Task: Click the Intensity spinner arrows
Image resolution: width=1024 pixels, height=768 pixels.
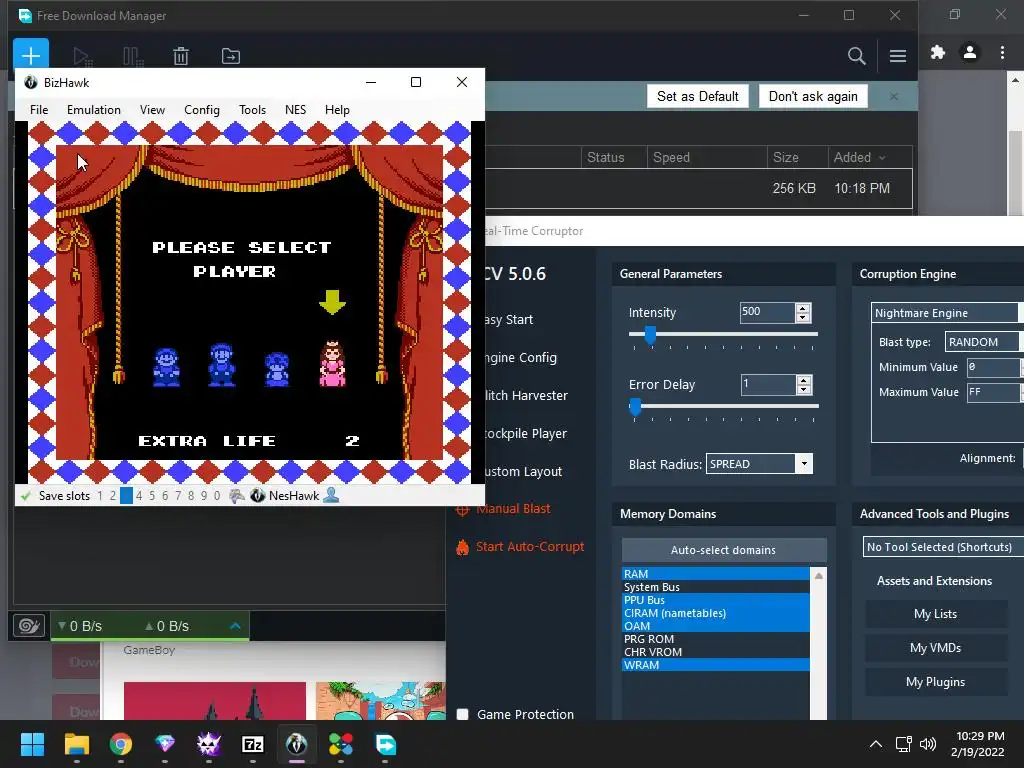Action: click(x=803, y=312)
